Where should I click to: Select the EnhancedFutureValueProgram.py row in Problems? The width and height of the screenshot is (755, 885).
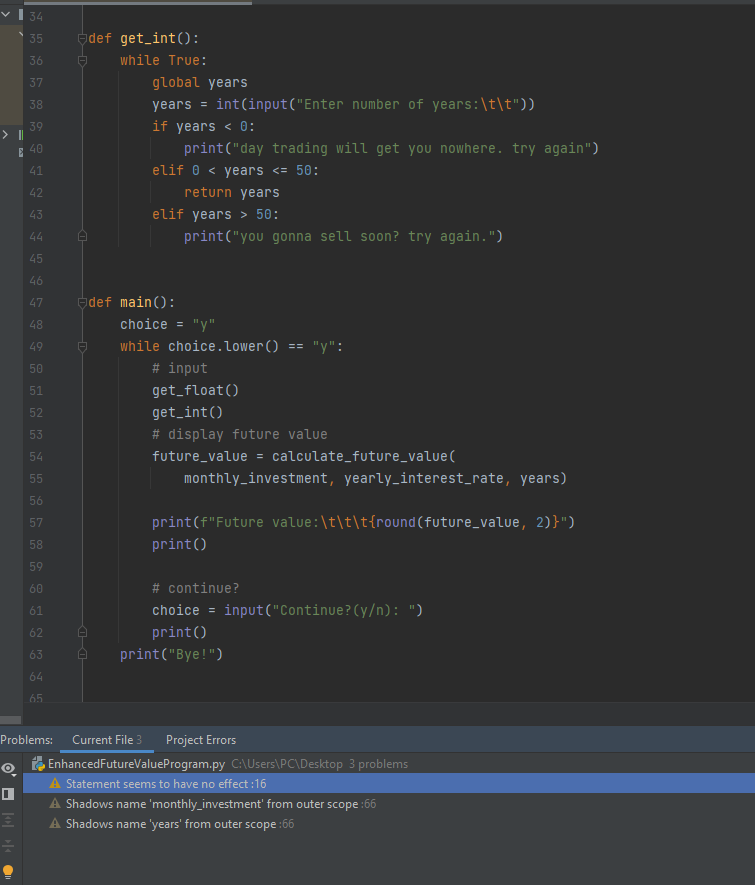[x=389, y=764]
